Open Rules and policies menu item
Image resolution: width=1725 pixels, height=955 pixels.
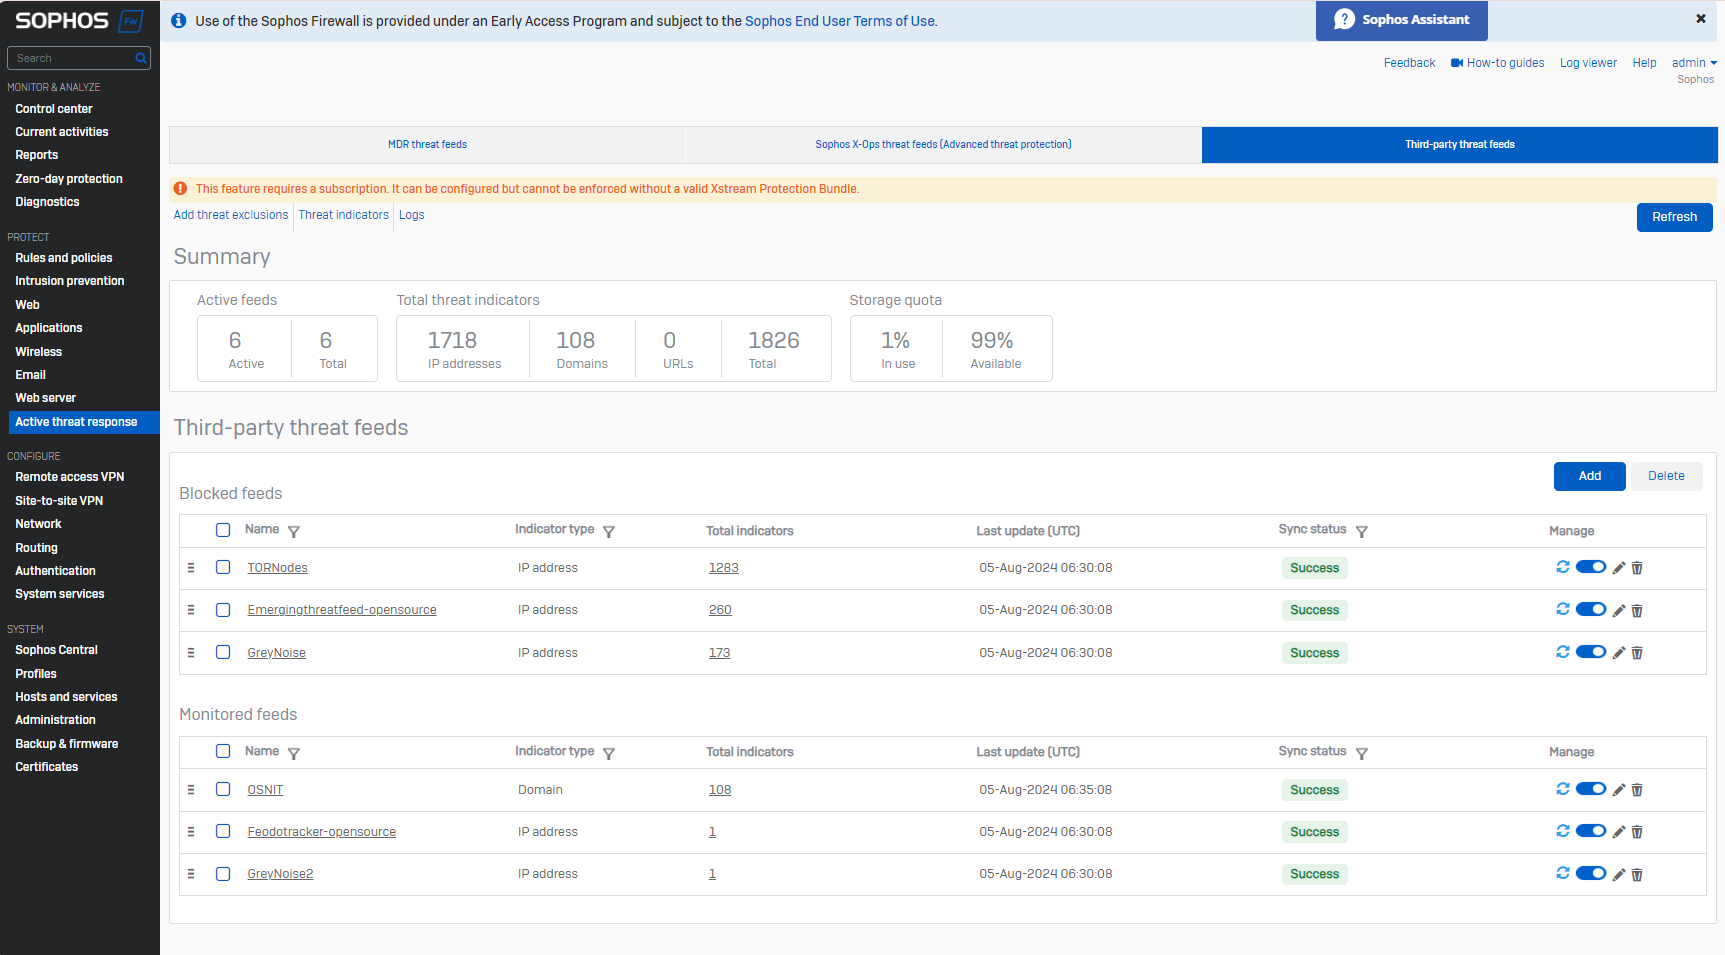pos(64,258)
